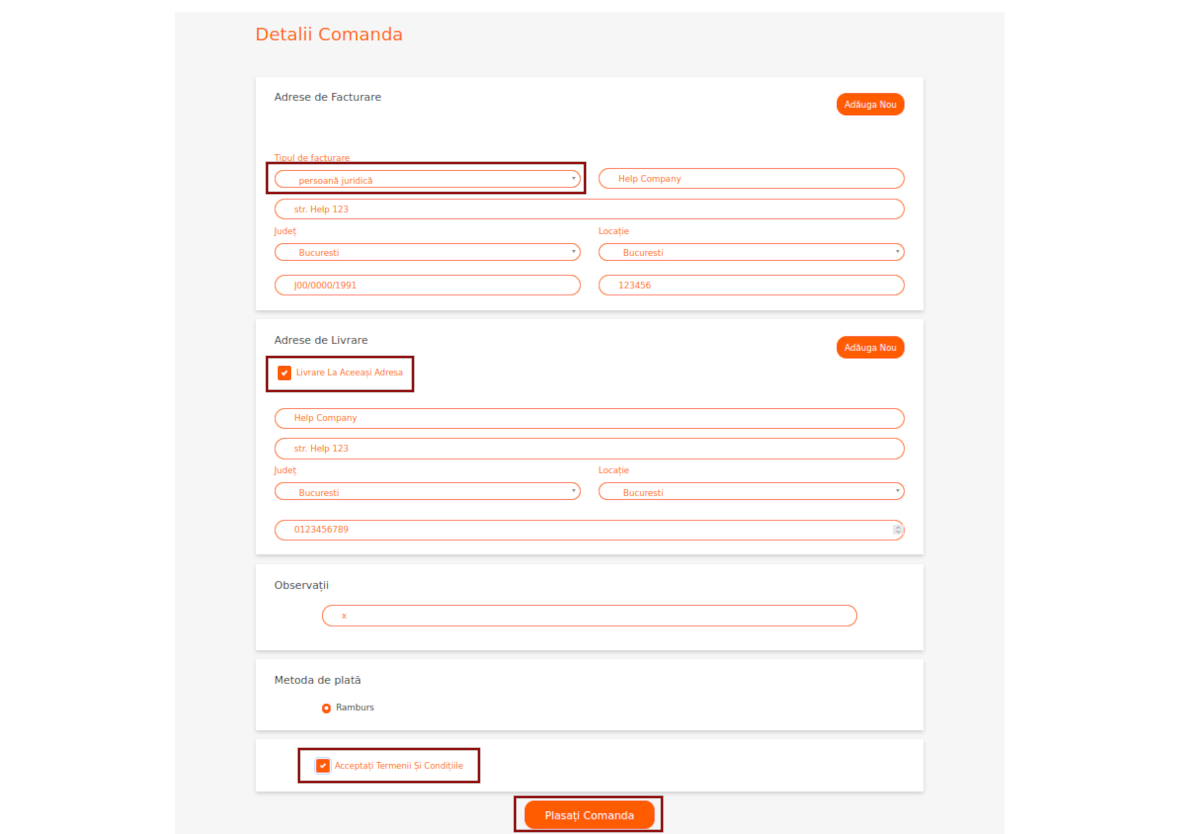Click the Adrese de Livrare heading
Image resolution: width=1200 pixels, height=834 pixels.
click(x=321, y=341)
